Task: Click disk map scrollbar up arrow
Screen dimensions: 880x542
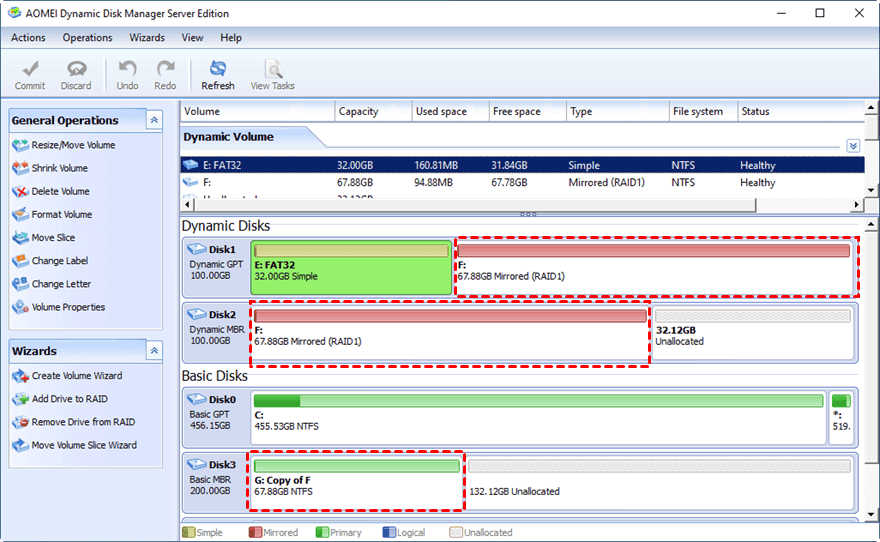Action: click(871, 224)
